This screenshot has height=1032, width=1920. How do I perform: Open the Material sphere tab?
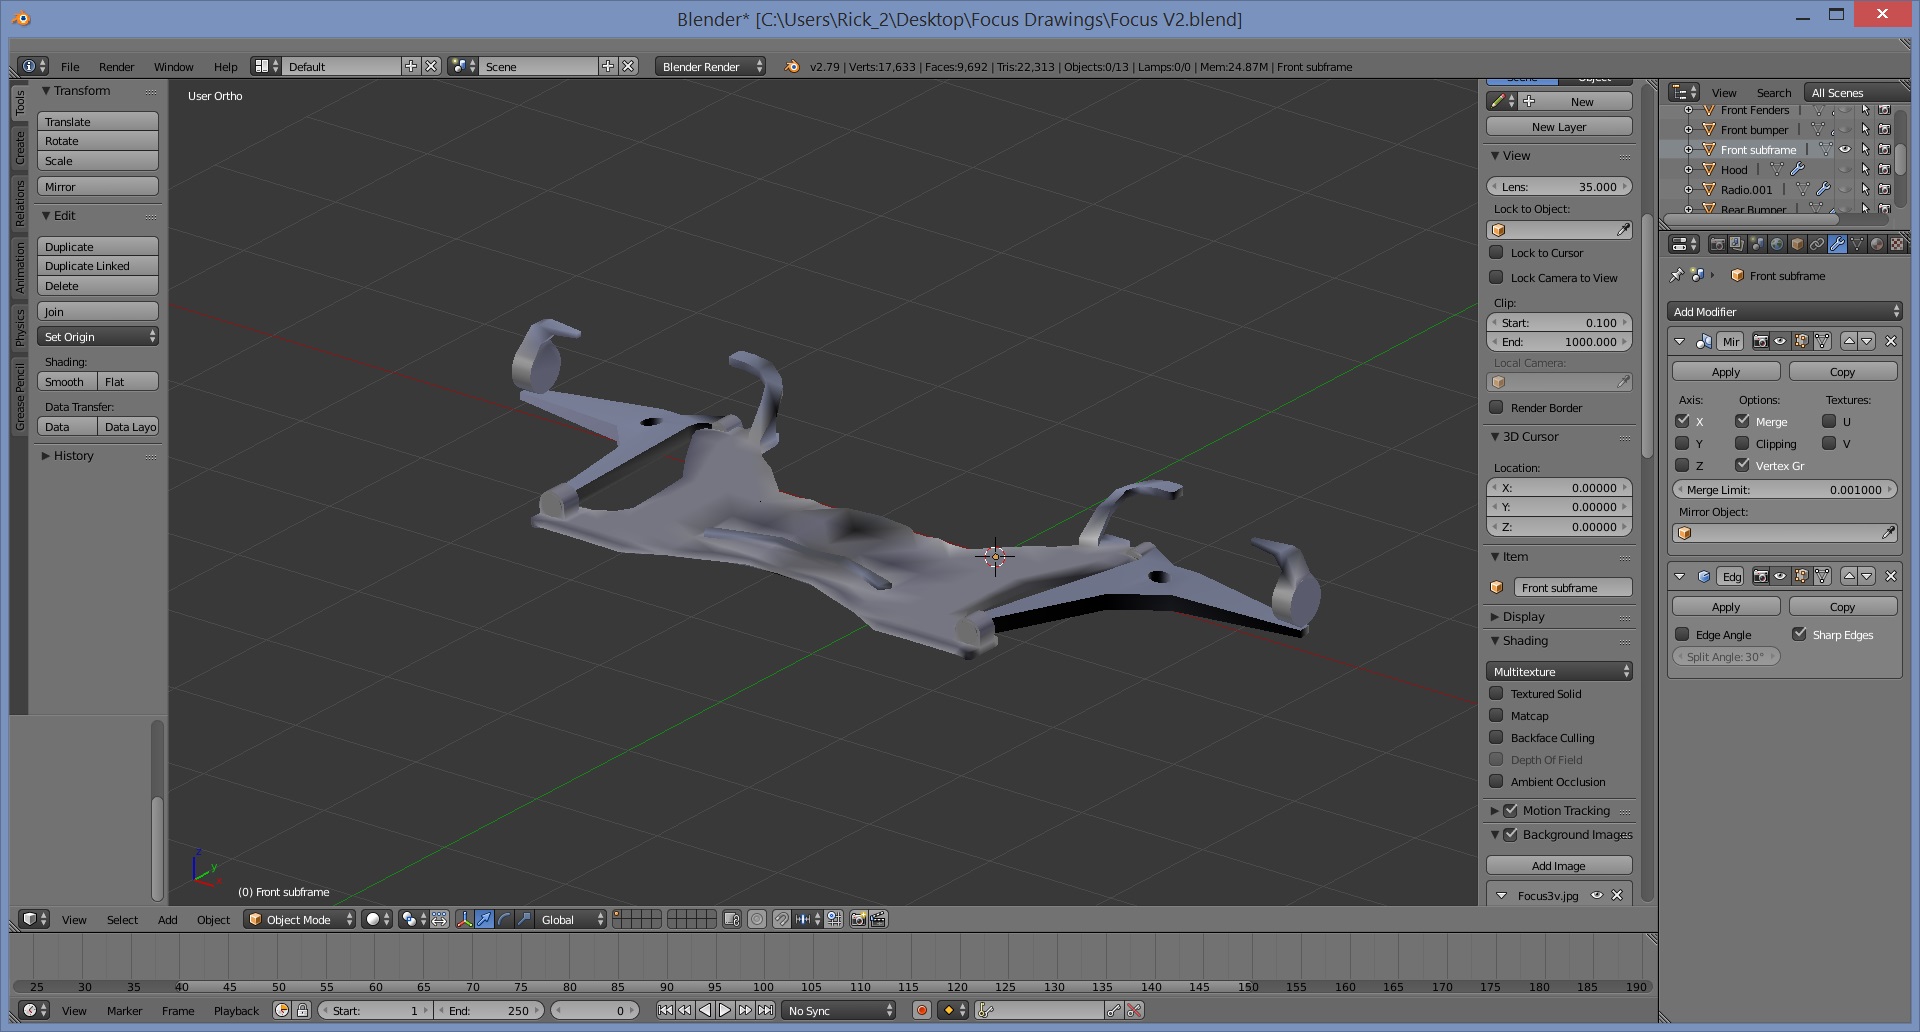pyautogui.click(x=1877, y=244)
